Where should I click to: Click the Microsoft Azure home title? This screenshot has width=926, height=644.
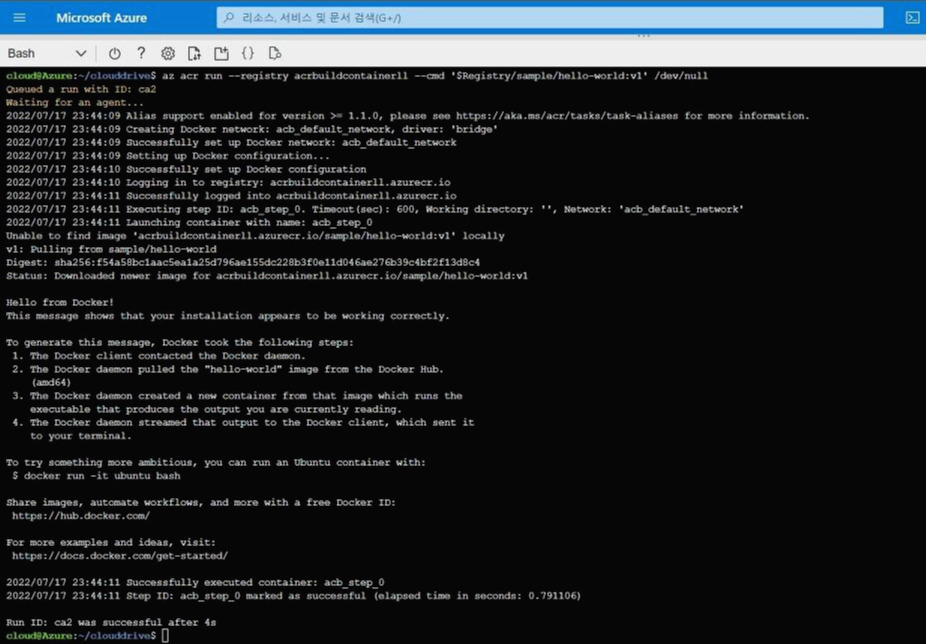102,18
